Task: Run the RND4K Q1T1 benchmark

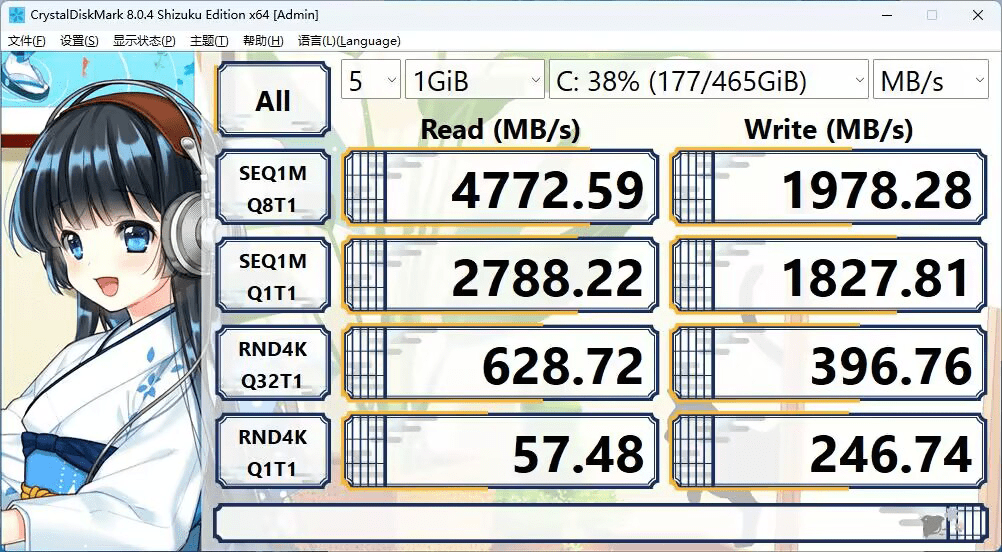Action: tap(273, 453)
